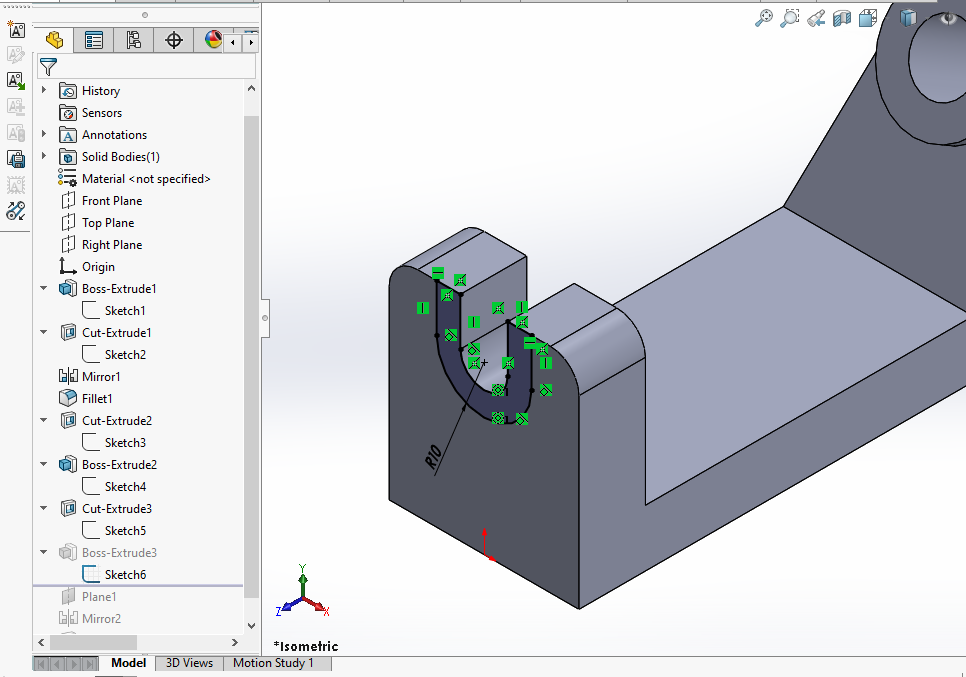Switch to the 3D Views tab
Screen dimensions: 966x677
[189, 663]
